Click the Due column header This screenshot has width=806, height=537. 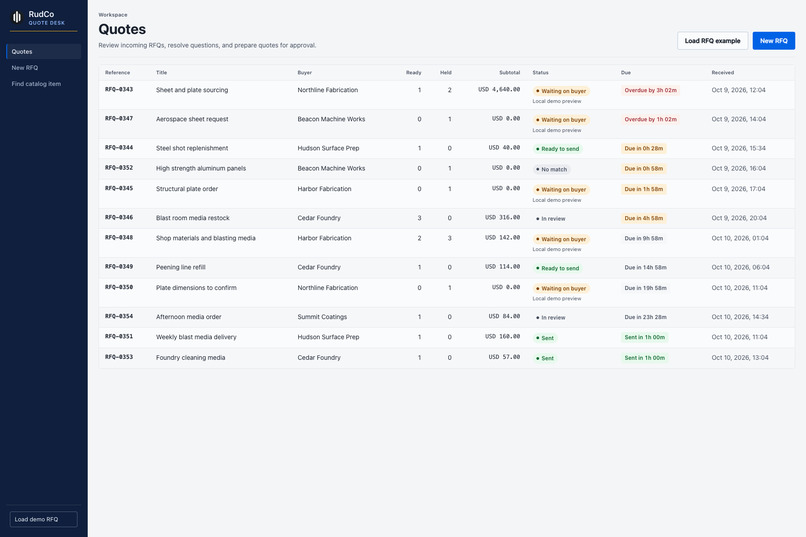pyautogui.click(x=626, y=72)
